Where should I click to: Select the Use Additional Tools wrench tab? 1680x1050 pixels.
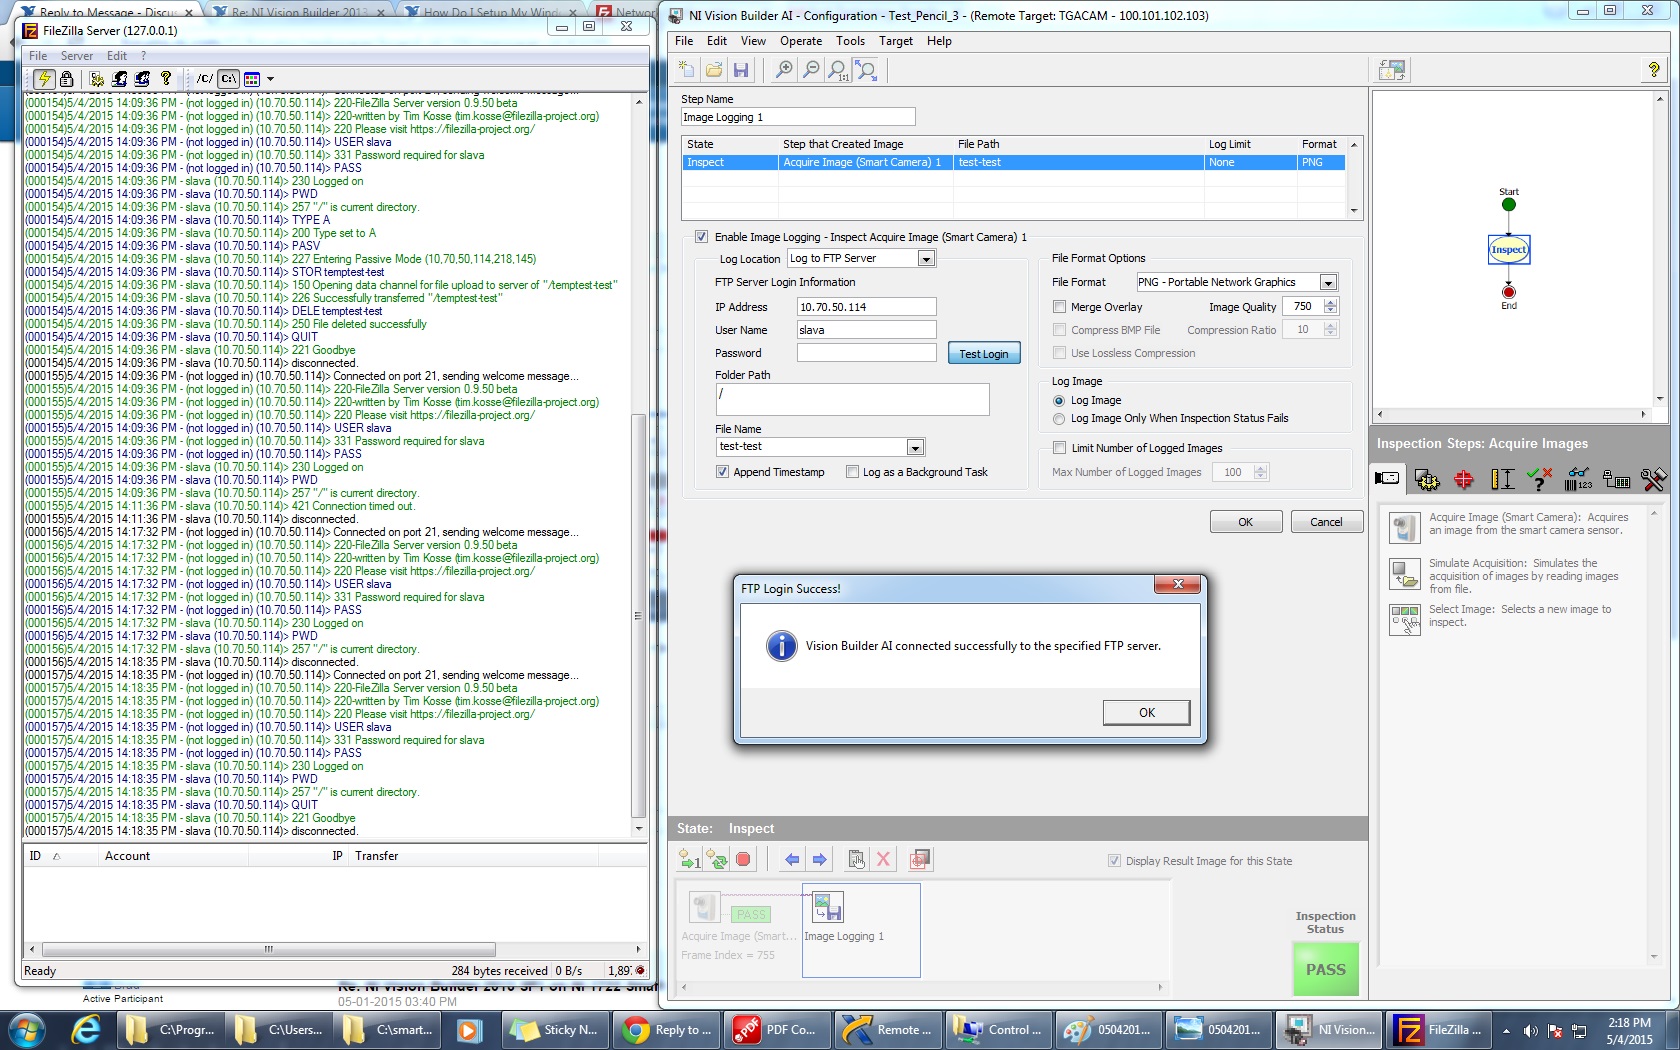(x=1653, y=480)
